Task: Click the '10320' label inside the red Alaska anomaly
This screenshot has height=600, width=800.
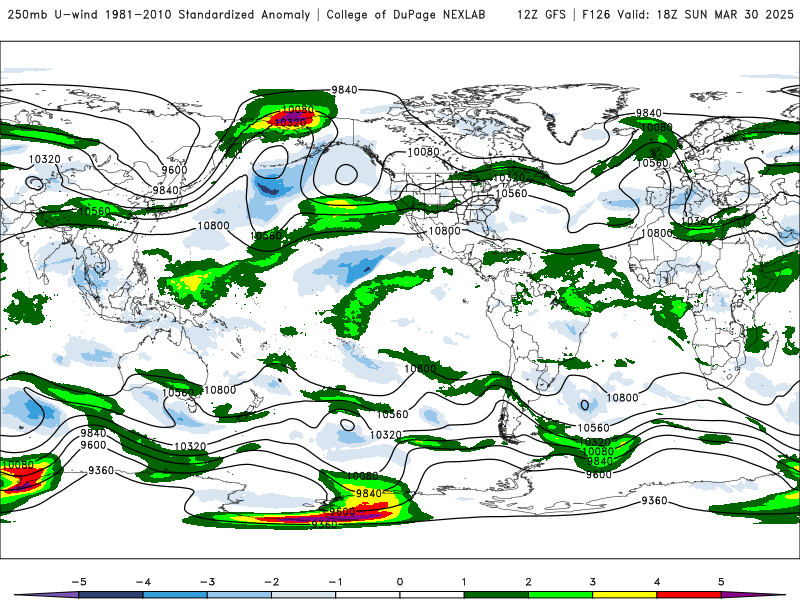Action: (x=290, y=122)
